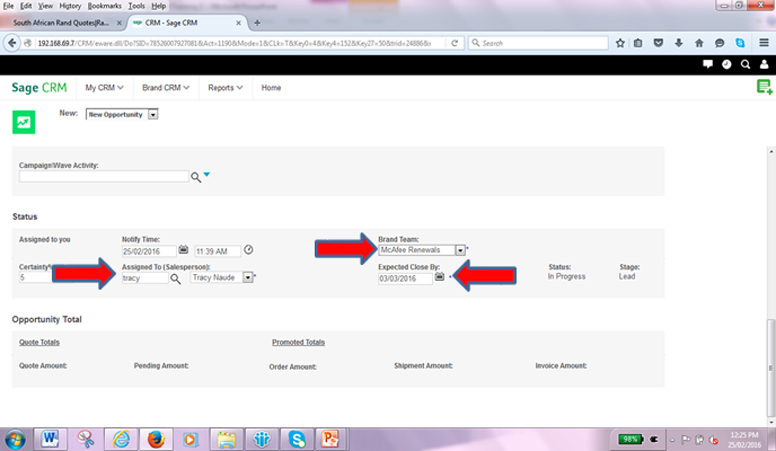
Task: Click the green quick add icon
Action: [x=764, y=87]
